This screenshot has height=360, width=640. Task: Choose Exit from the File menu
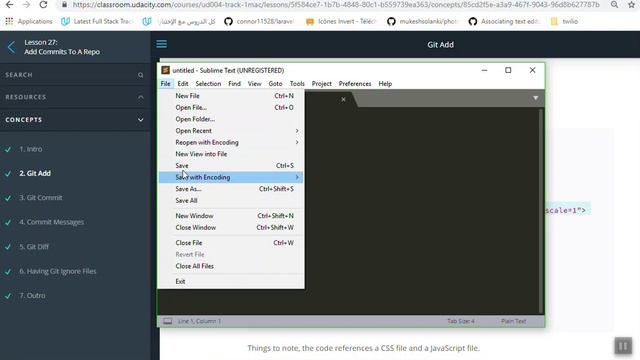pyautogui.click(x=231, y=282)
